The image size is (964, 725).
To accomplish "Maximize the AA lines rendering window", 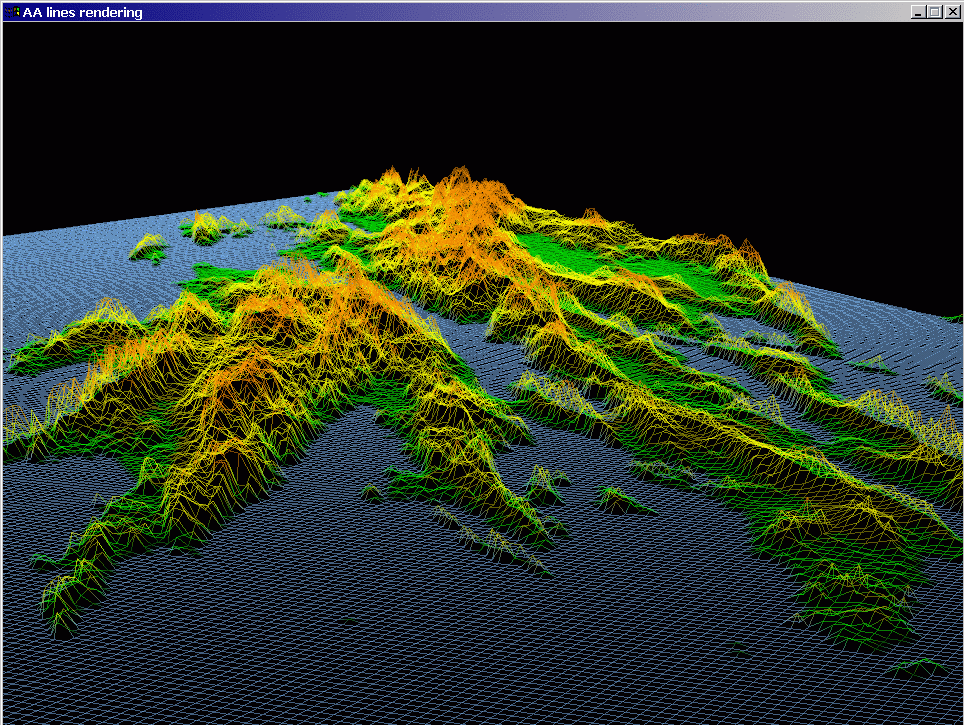I will (934, 12).
